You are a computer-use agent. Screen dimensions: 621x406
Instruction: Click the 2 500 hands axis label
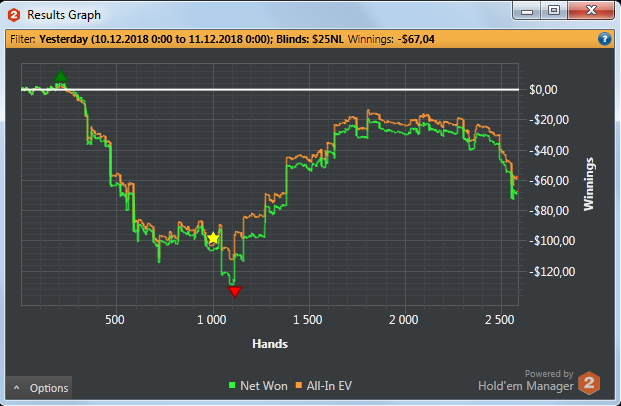499,320
